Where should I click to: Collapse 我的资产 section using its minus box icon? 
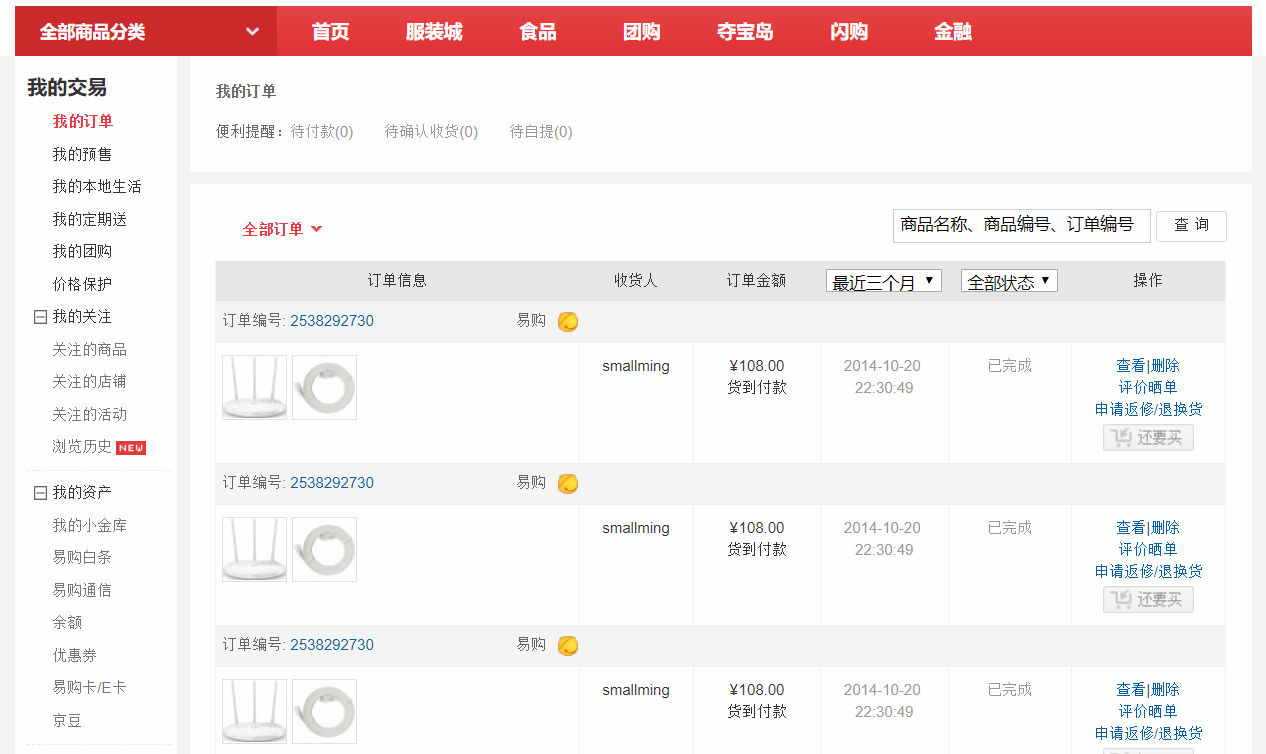coord(40,493)
